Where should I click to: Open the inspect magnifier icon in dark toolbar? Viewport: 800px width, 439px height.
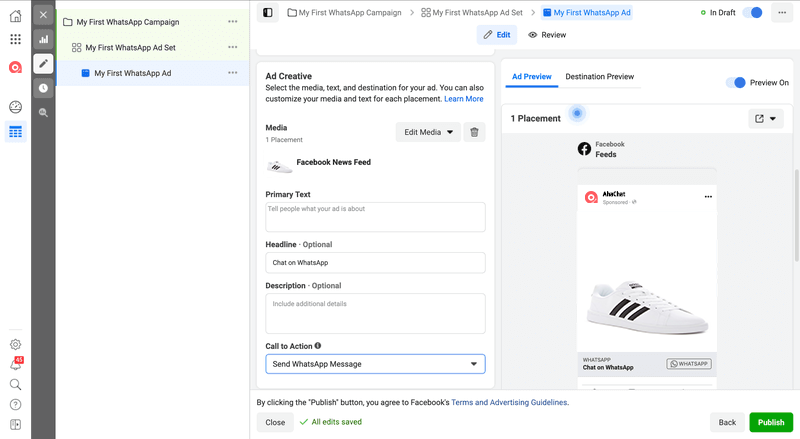click(x=43, y=112)
